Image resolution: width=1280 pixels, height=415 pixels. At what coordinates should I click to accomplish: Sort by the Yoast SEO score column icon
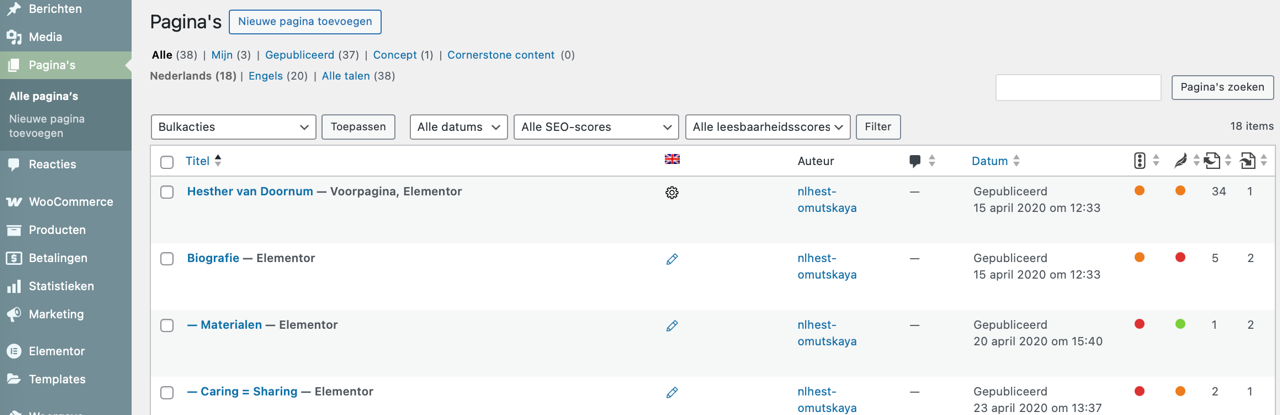click(1140, 161)
